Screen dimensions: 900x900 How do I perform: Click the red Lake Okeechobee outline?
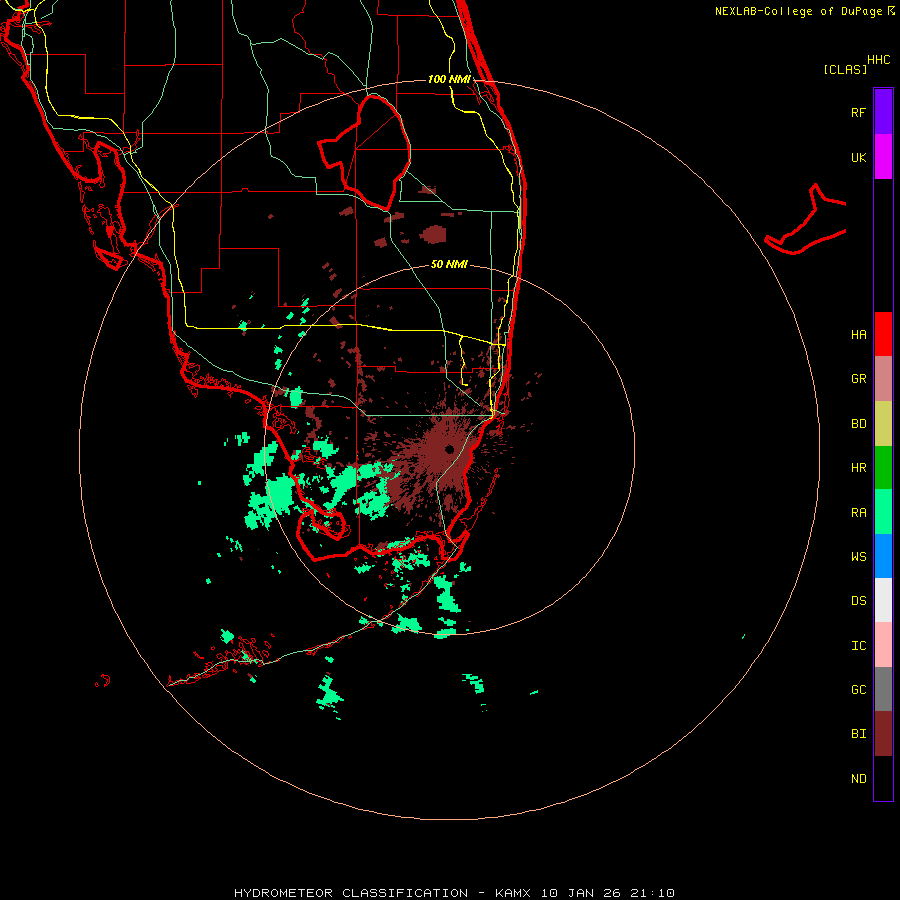[x=365, y=152]
